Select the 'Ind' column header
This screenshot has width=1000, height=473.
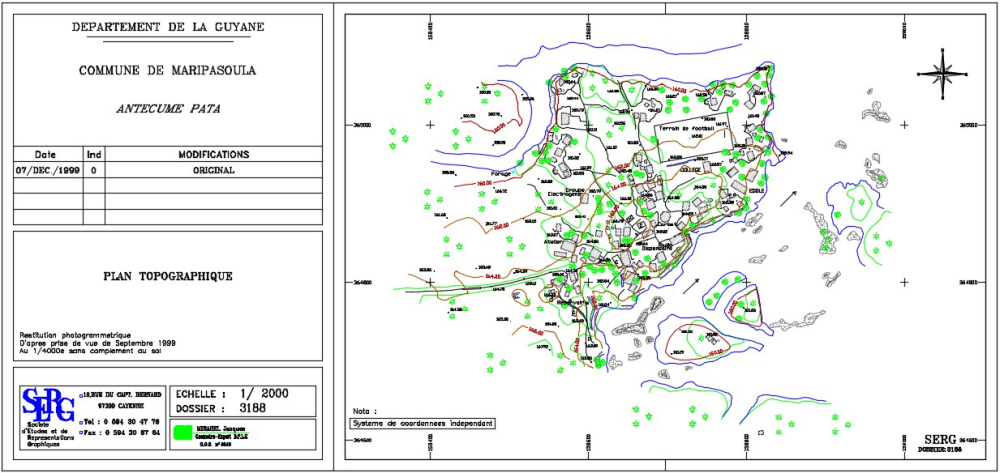point(94,155)
